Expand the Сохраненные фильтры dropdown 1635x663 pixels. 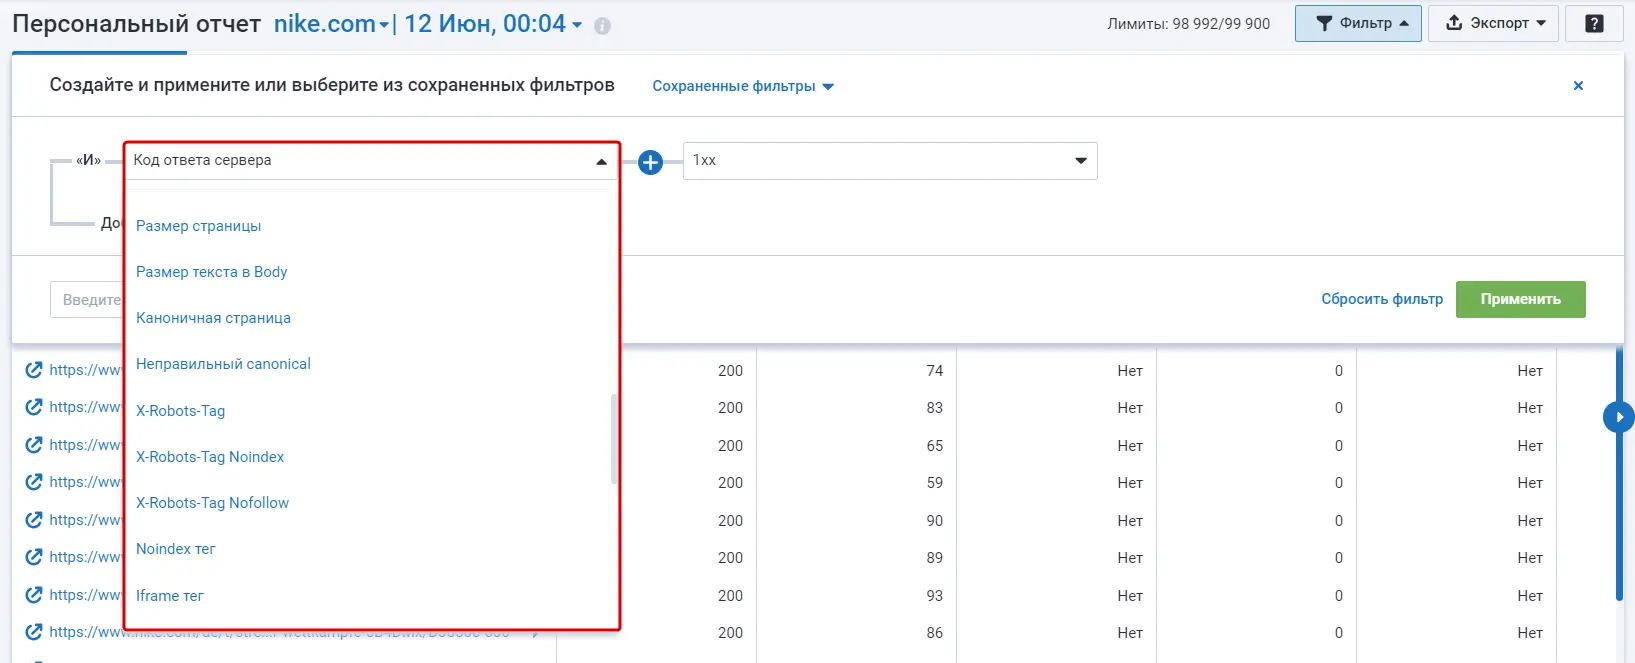pos(742,86)
